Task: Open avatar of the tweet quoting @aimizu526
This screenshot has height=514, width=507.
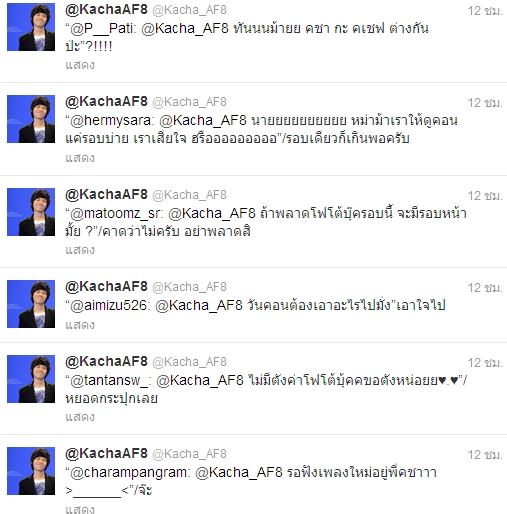Action: 31,304
